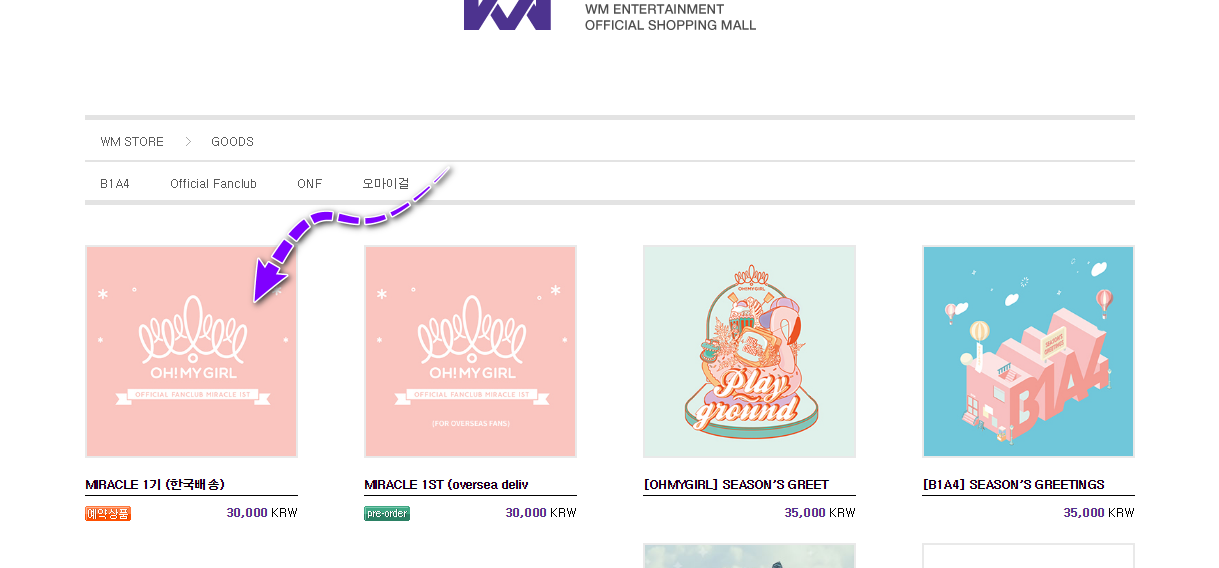Select the B1A4 category tab

[115, 184]
